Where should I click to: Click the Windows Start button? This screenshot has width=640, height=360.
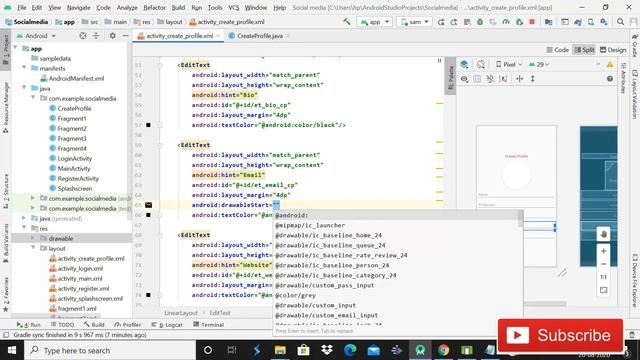coord(11,350)
